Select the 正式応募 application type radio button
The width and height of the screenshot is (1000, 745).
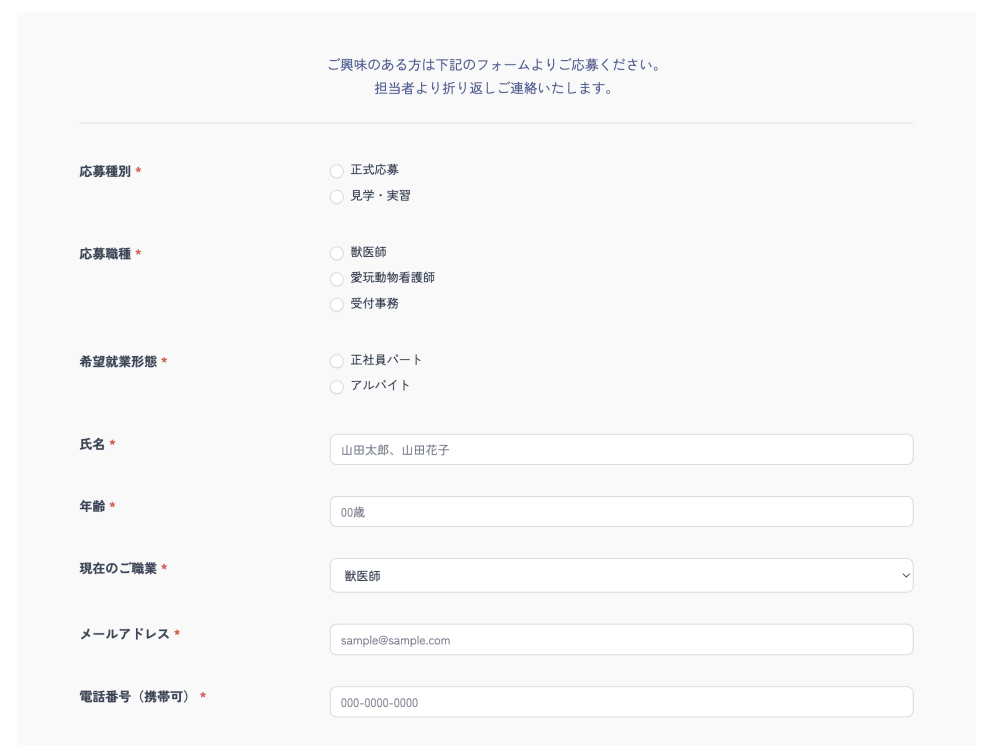click(x=337, y=171)
